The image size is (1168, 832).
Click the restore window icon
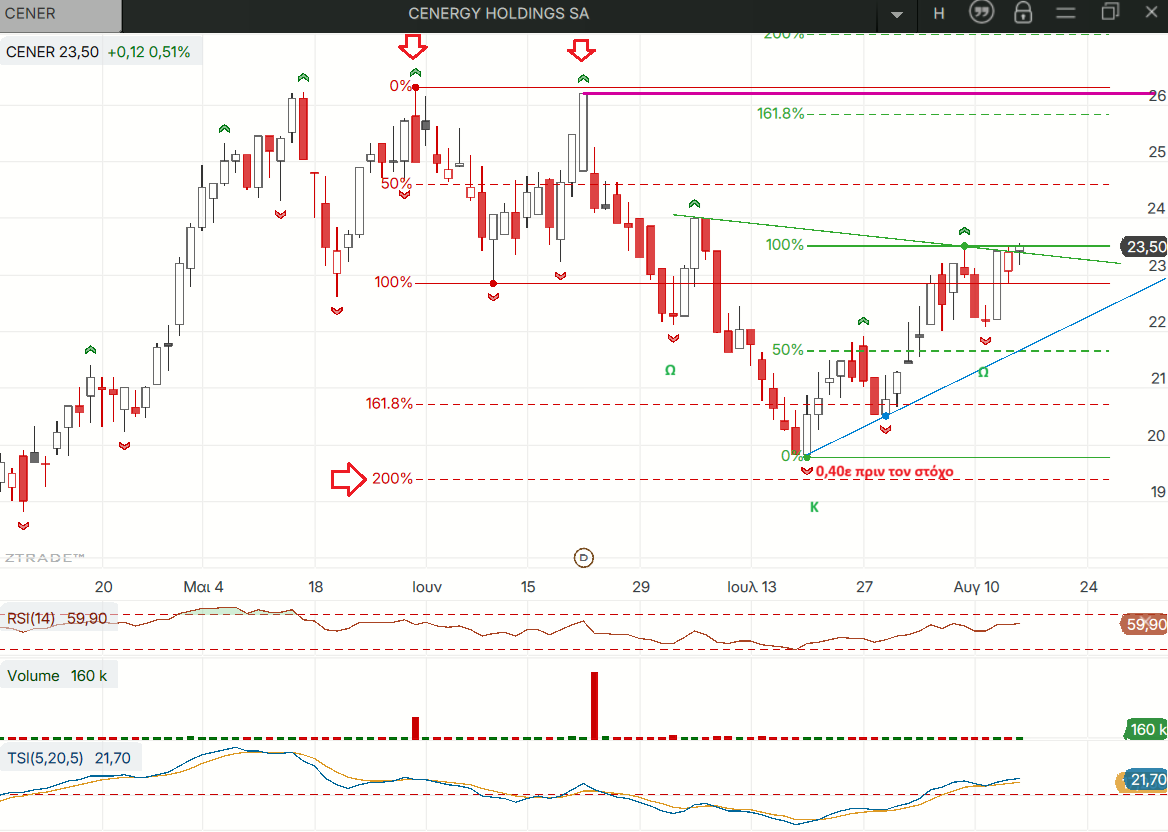click(x=1110, y=11)
